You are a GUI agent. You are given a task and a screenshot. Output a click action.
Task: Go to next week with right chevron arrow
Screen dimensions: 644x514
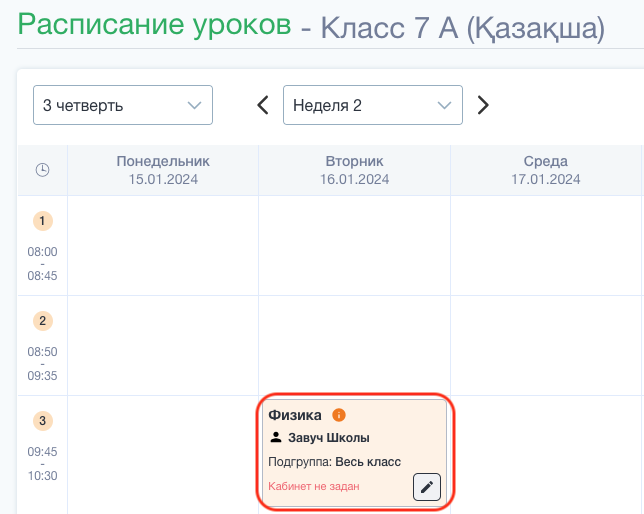tap(483, 105)
